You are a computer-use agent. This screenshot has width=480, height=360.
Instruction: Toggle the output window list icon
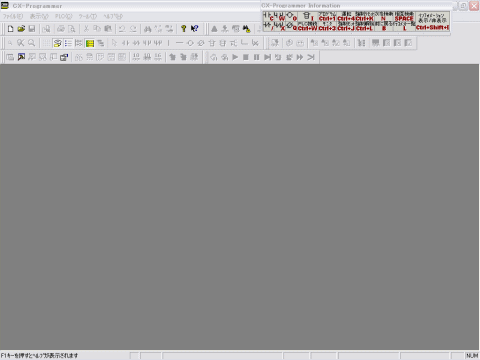tap(68, 43)
